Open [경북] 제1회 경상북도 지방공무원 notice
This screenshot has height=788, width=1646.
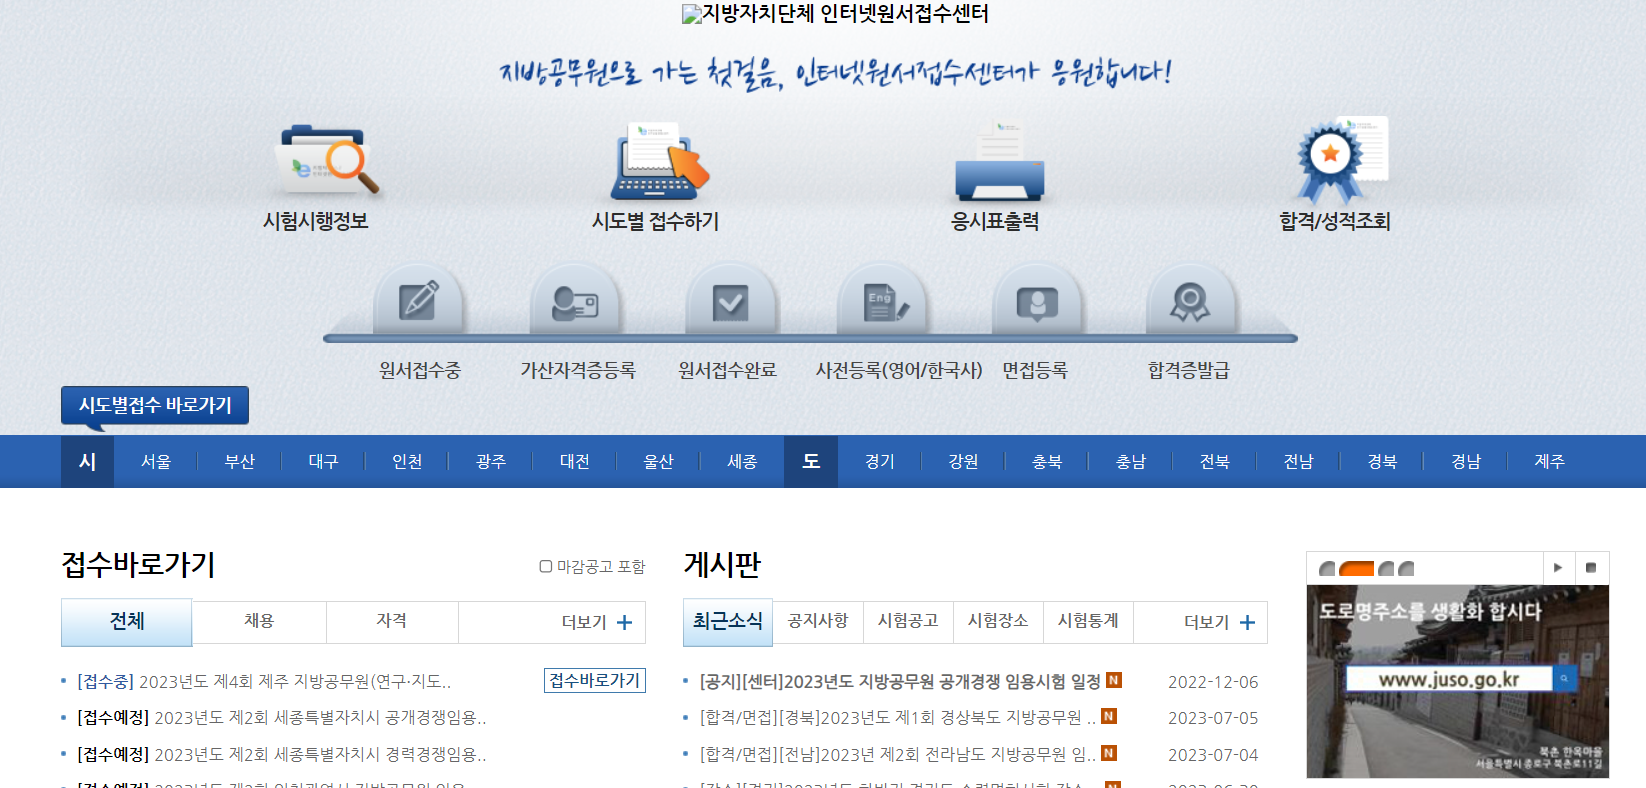tap(898, 718)
